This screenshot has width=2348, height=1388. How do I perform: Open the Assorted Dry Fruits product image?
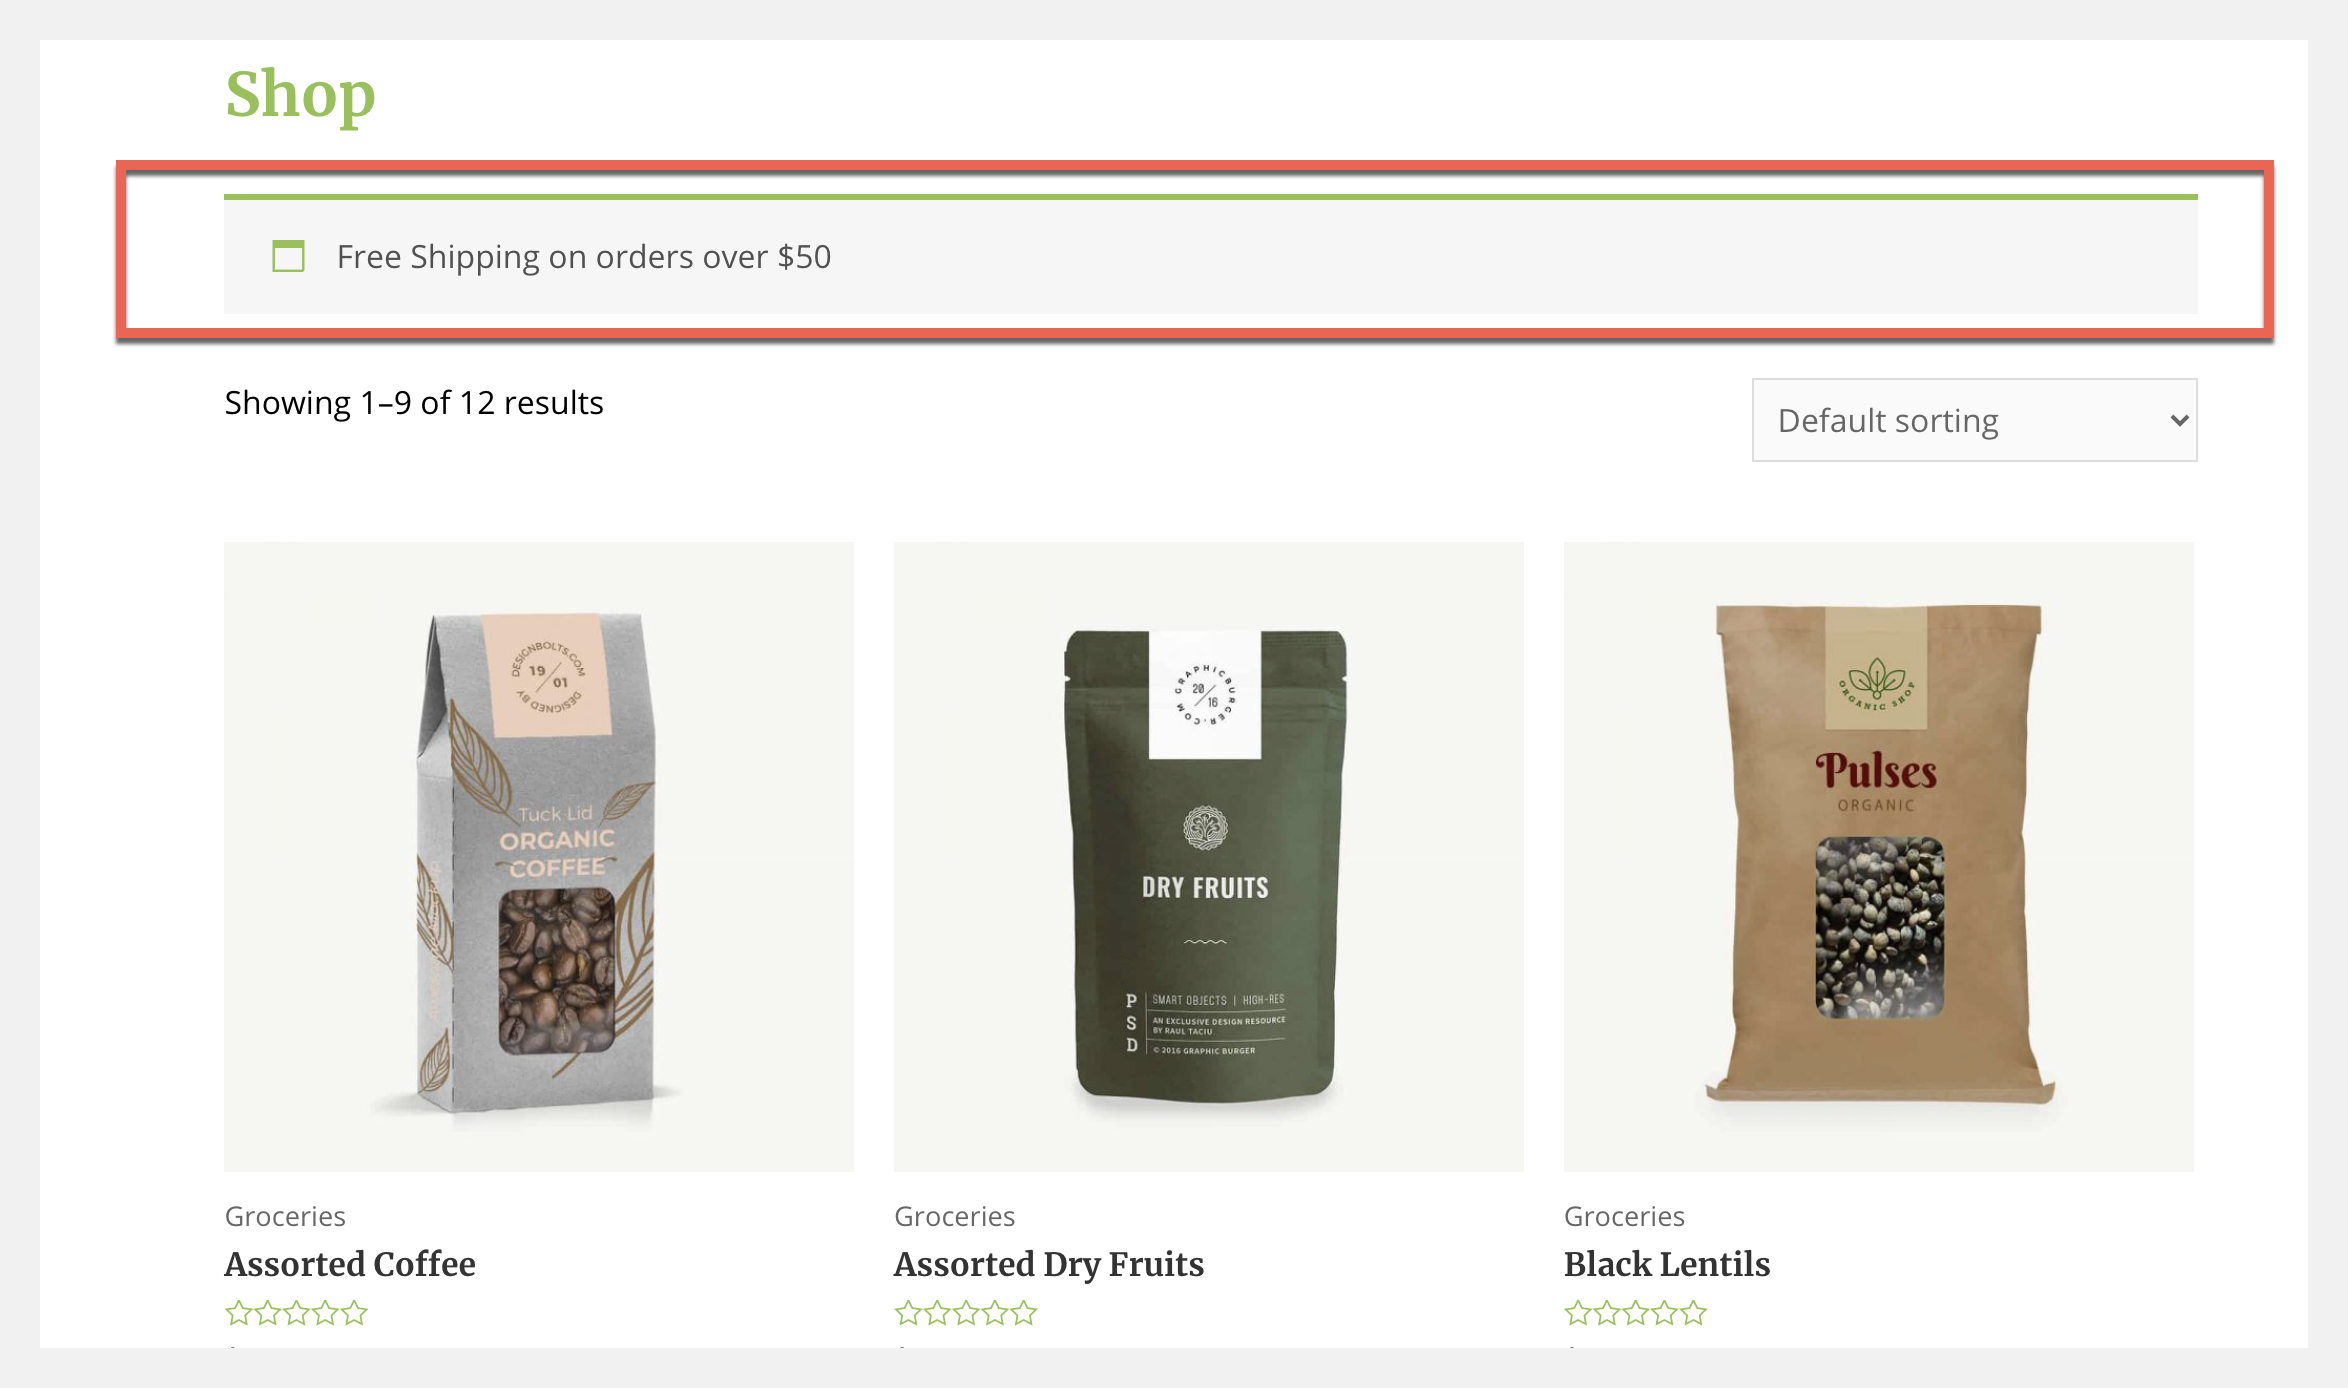pos(1209,857)
